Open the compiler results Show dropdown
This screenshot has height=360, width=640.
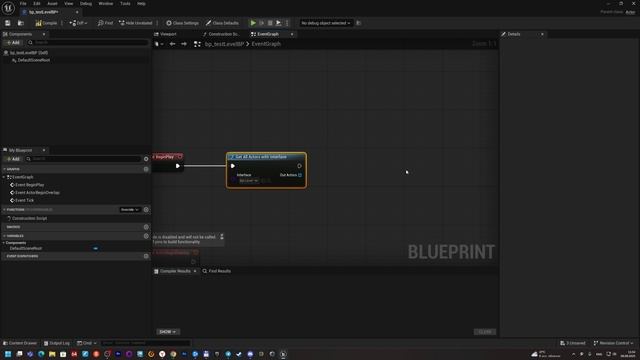point(168,332)
